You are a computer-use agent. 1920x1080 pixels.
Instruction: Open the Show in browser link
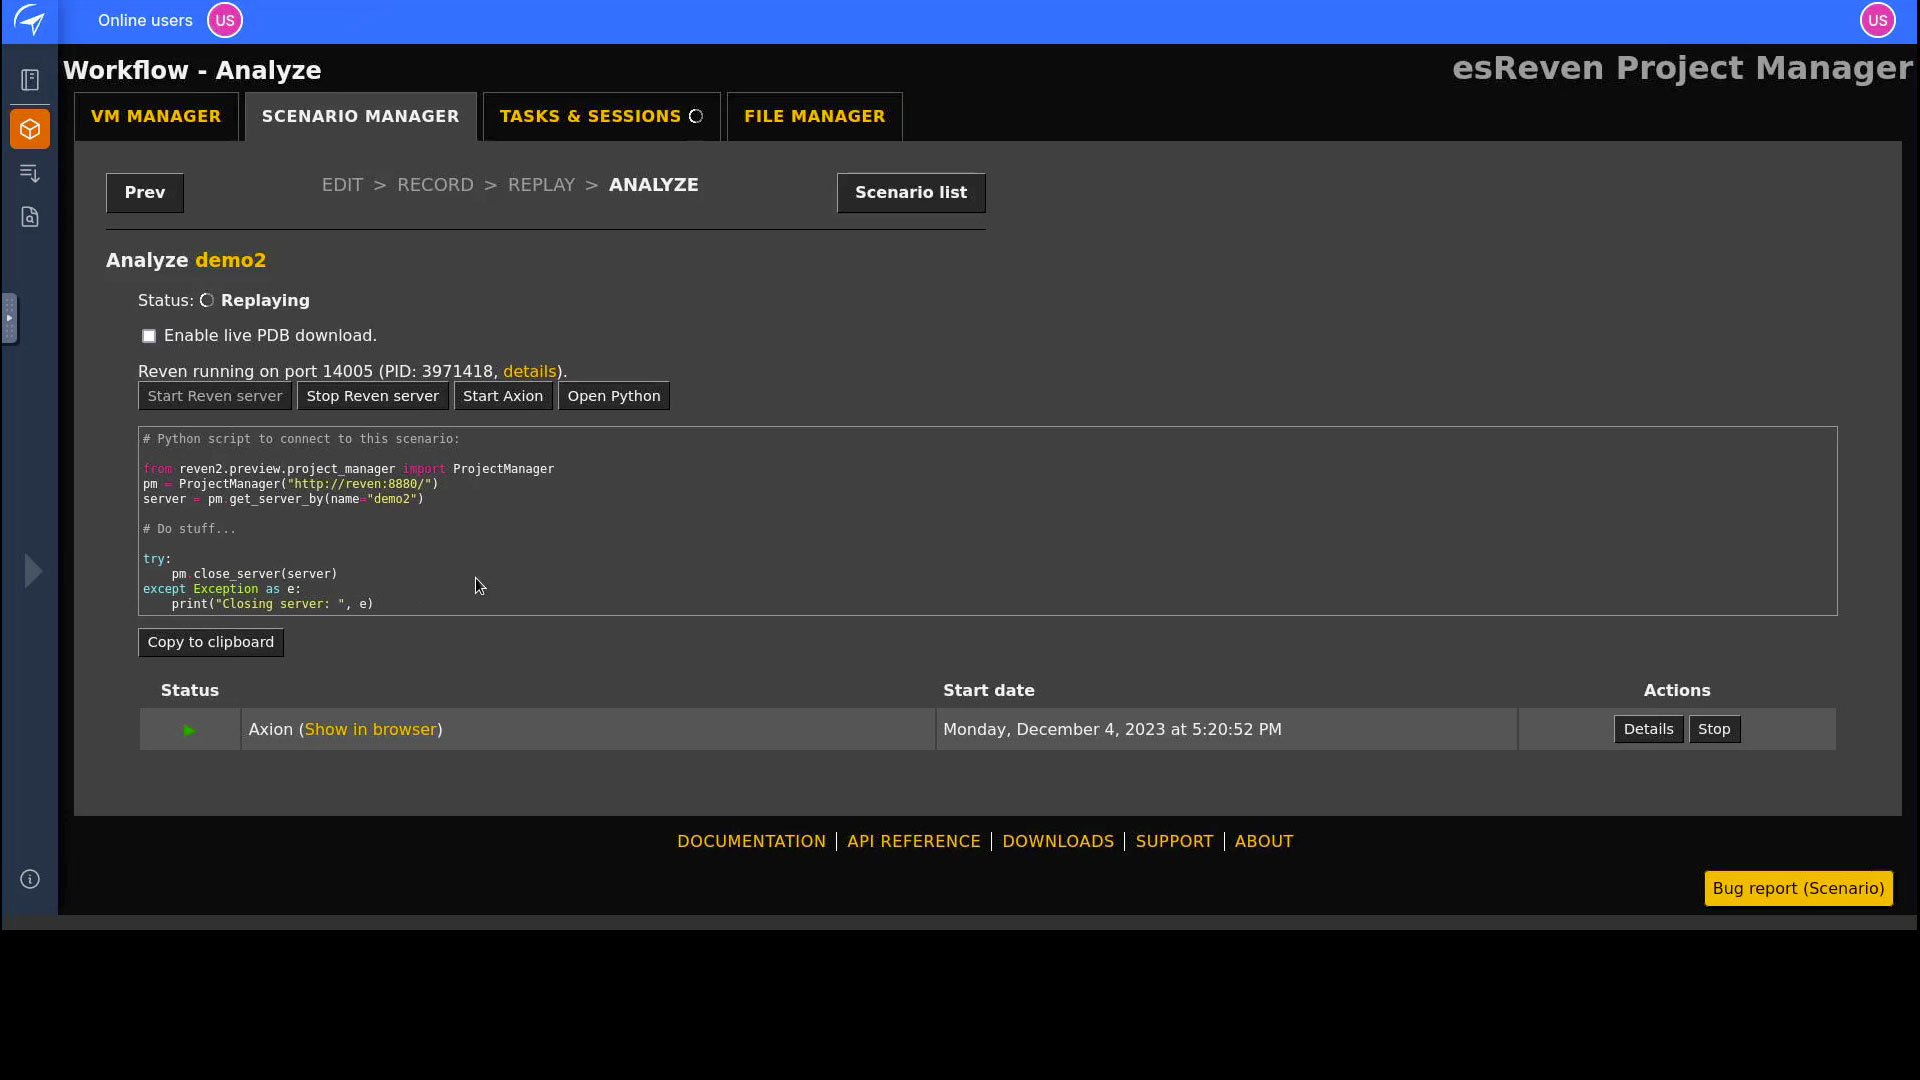pyautogui.click(x=370, y=729)
